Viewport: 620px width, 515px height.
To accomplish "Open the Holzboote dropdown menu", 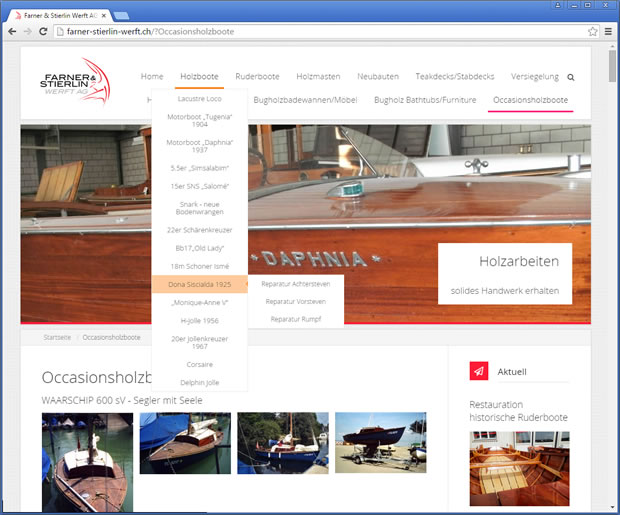I will (x=199, y=76).
